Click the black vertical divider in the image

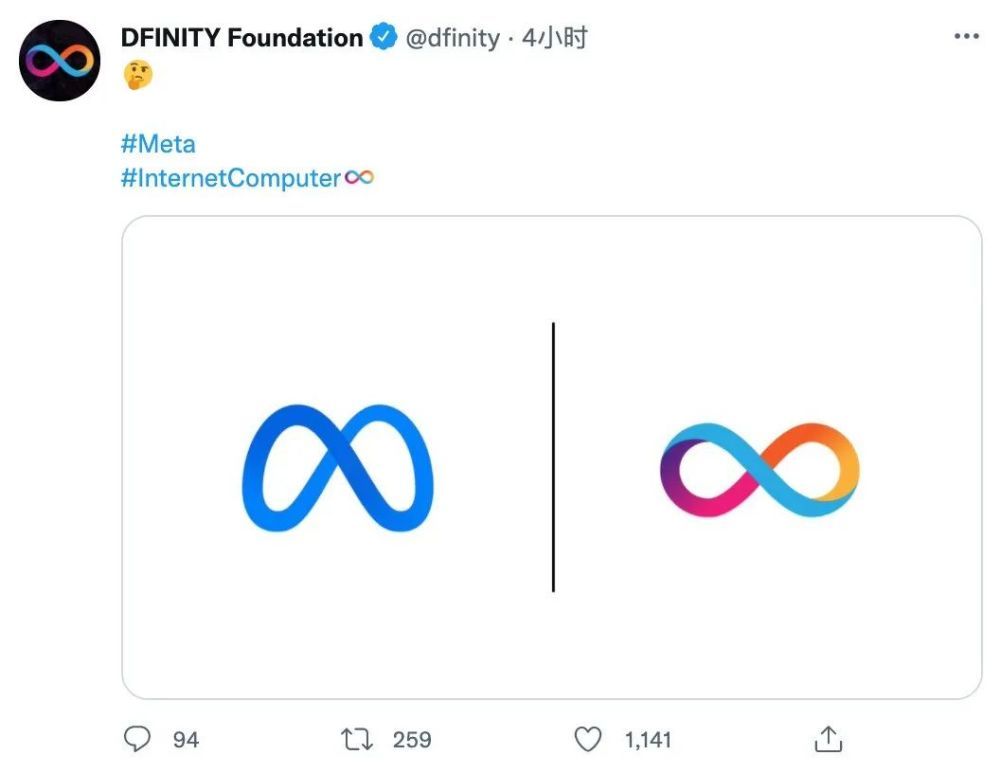tap(553, 457)
